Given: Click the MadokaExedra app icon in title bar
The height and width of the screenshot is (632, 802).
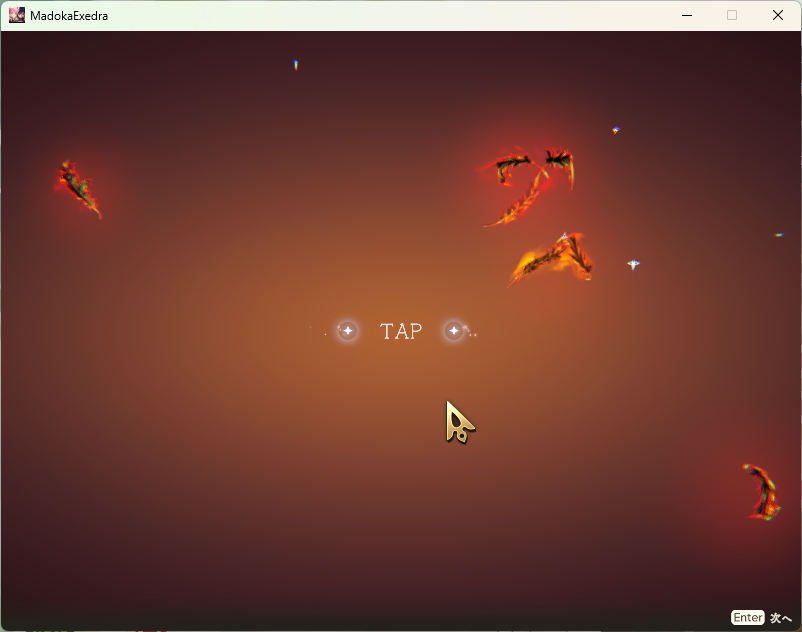Looking at the screenshot, I should tap(17, 15).
